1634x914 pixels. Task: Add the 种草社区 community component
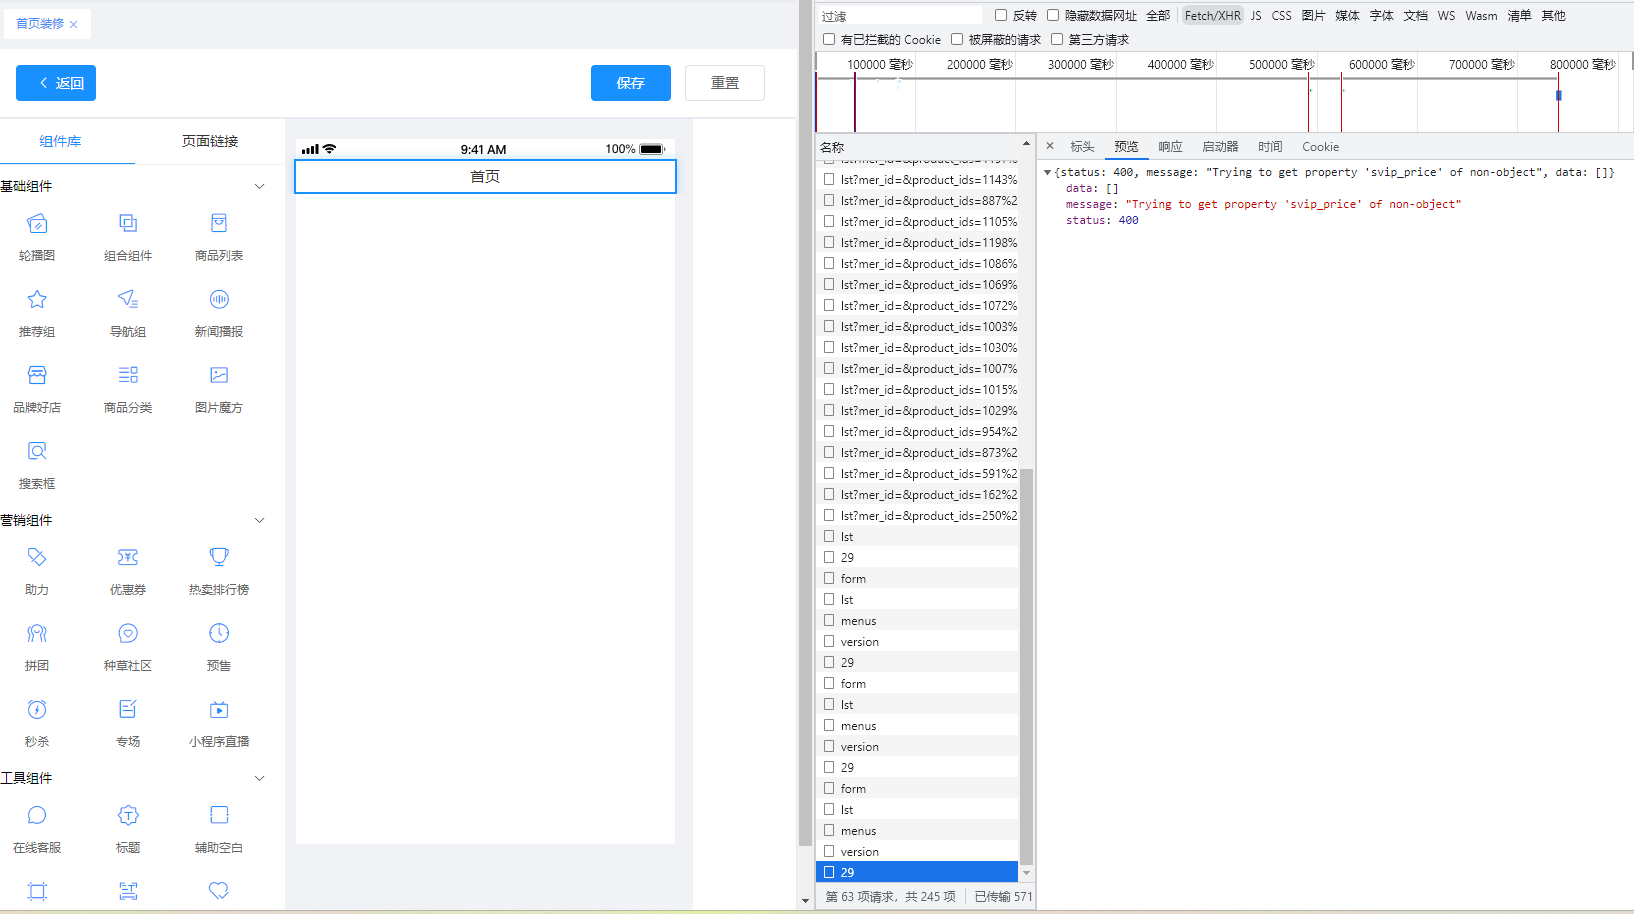tap(128, 647)
